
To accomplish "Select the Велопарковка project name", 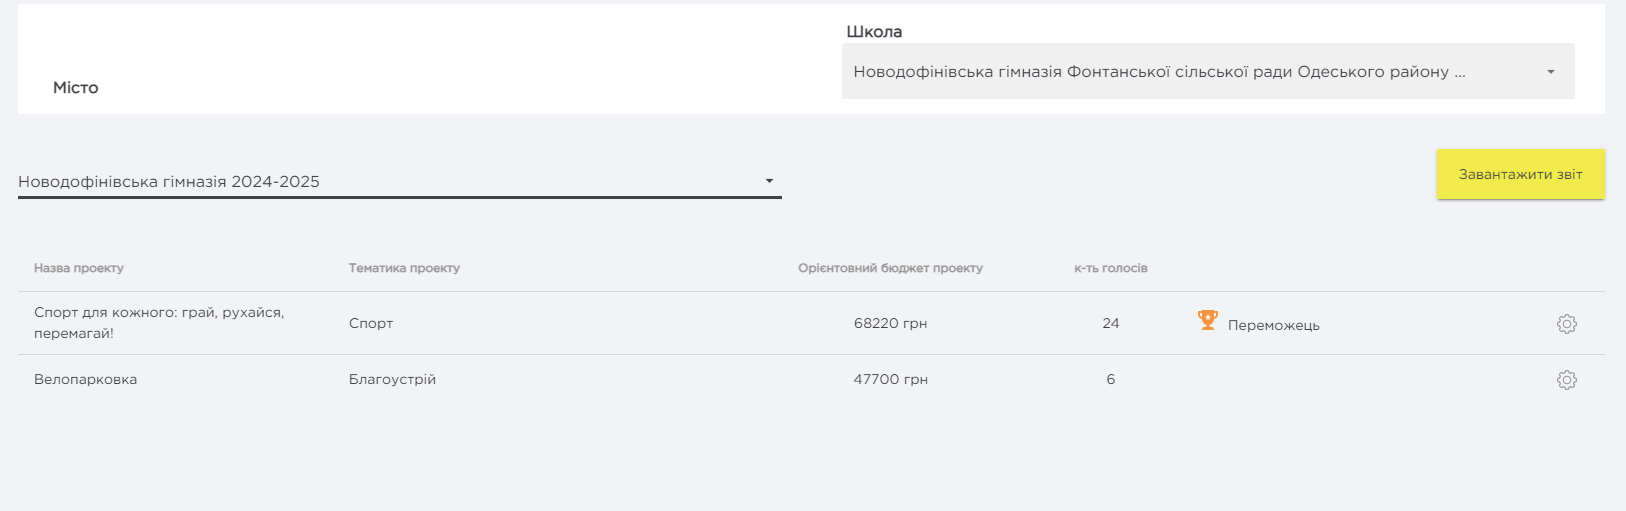I will coord(86,380).
